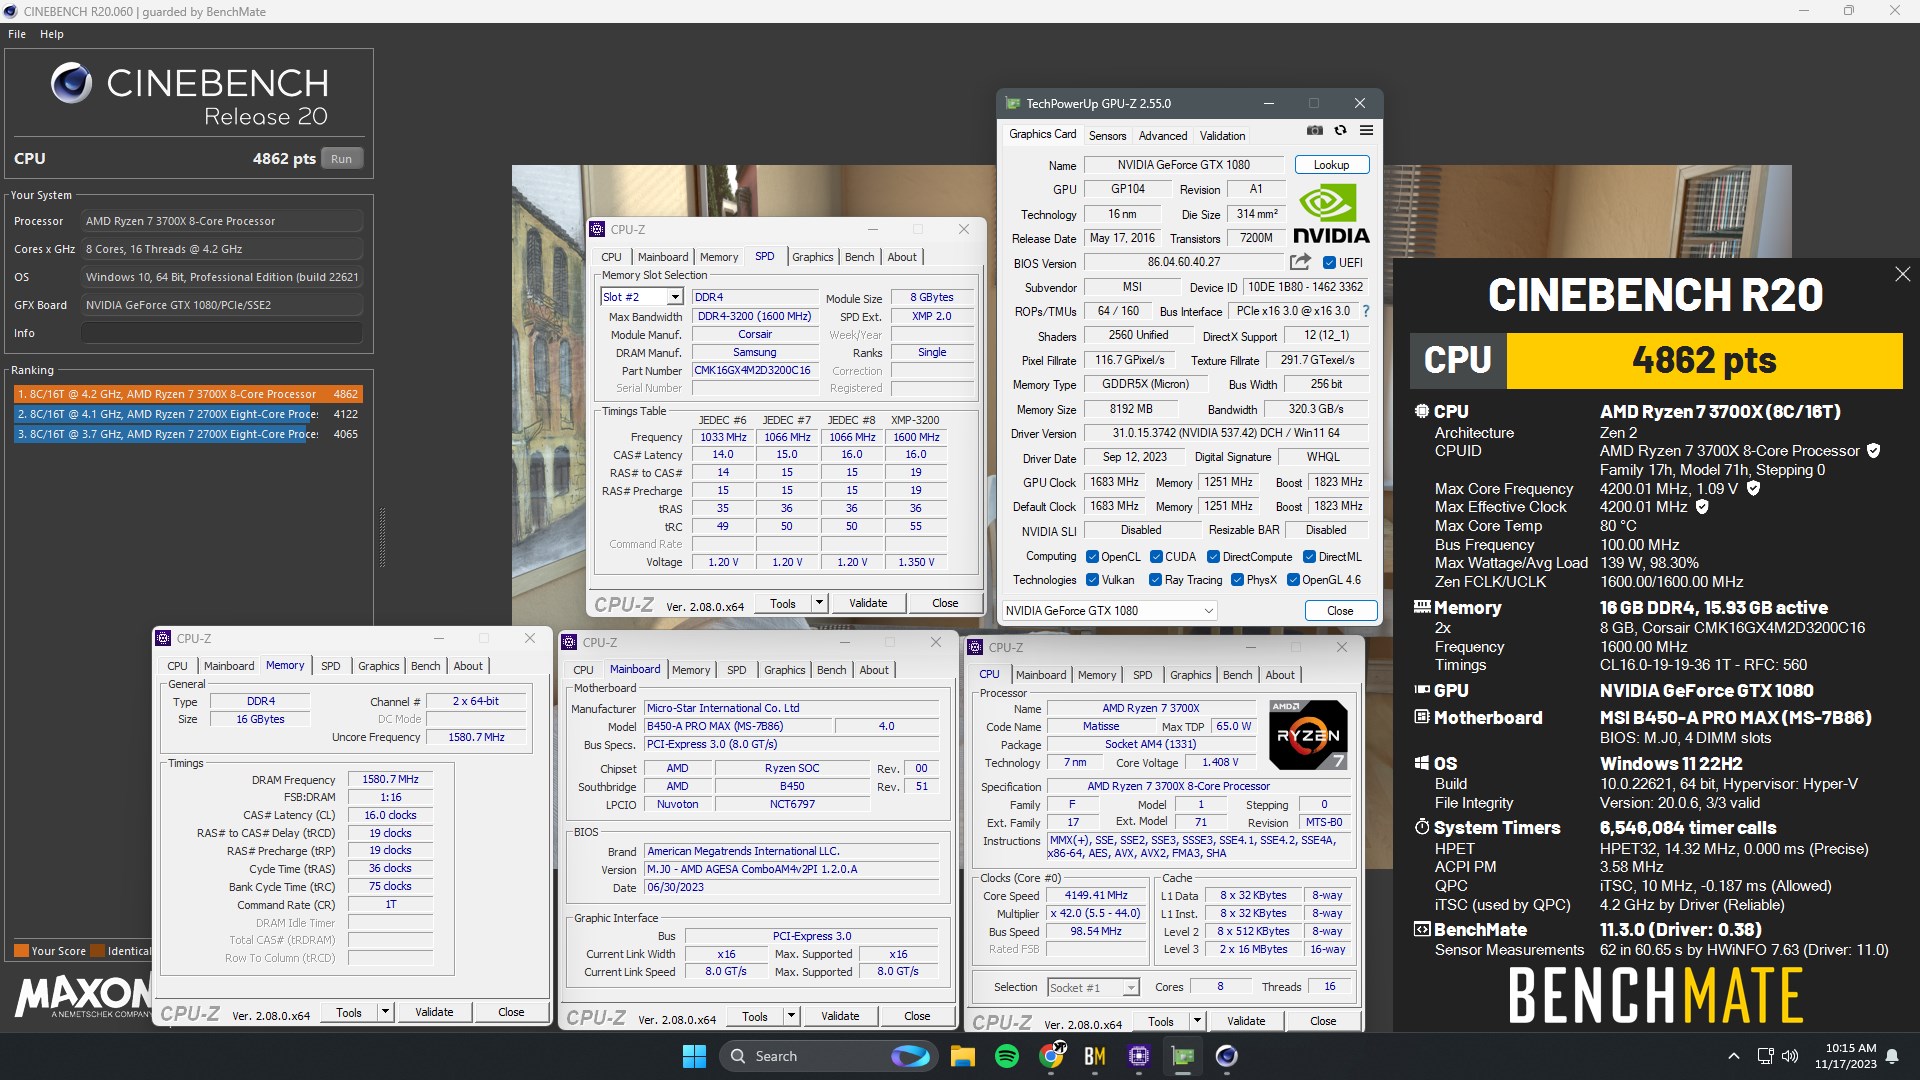Toggle the DirectCompute checkbox
The width and height of the screenshot is (1920, 1080).
pyautogui.click(x=1213, y=557)
